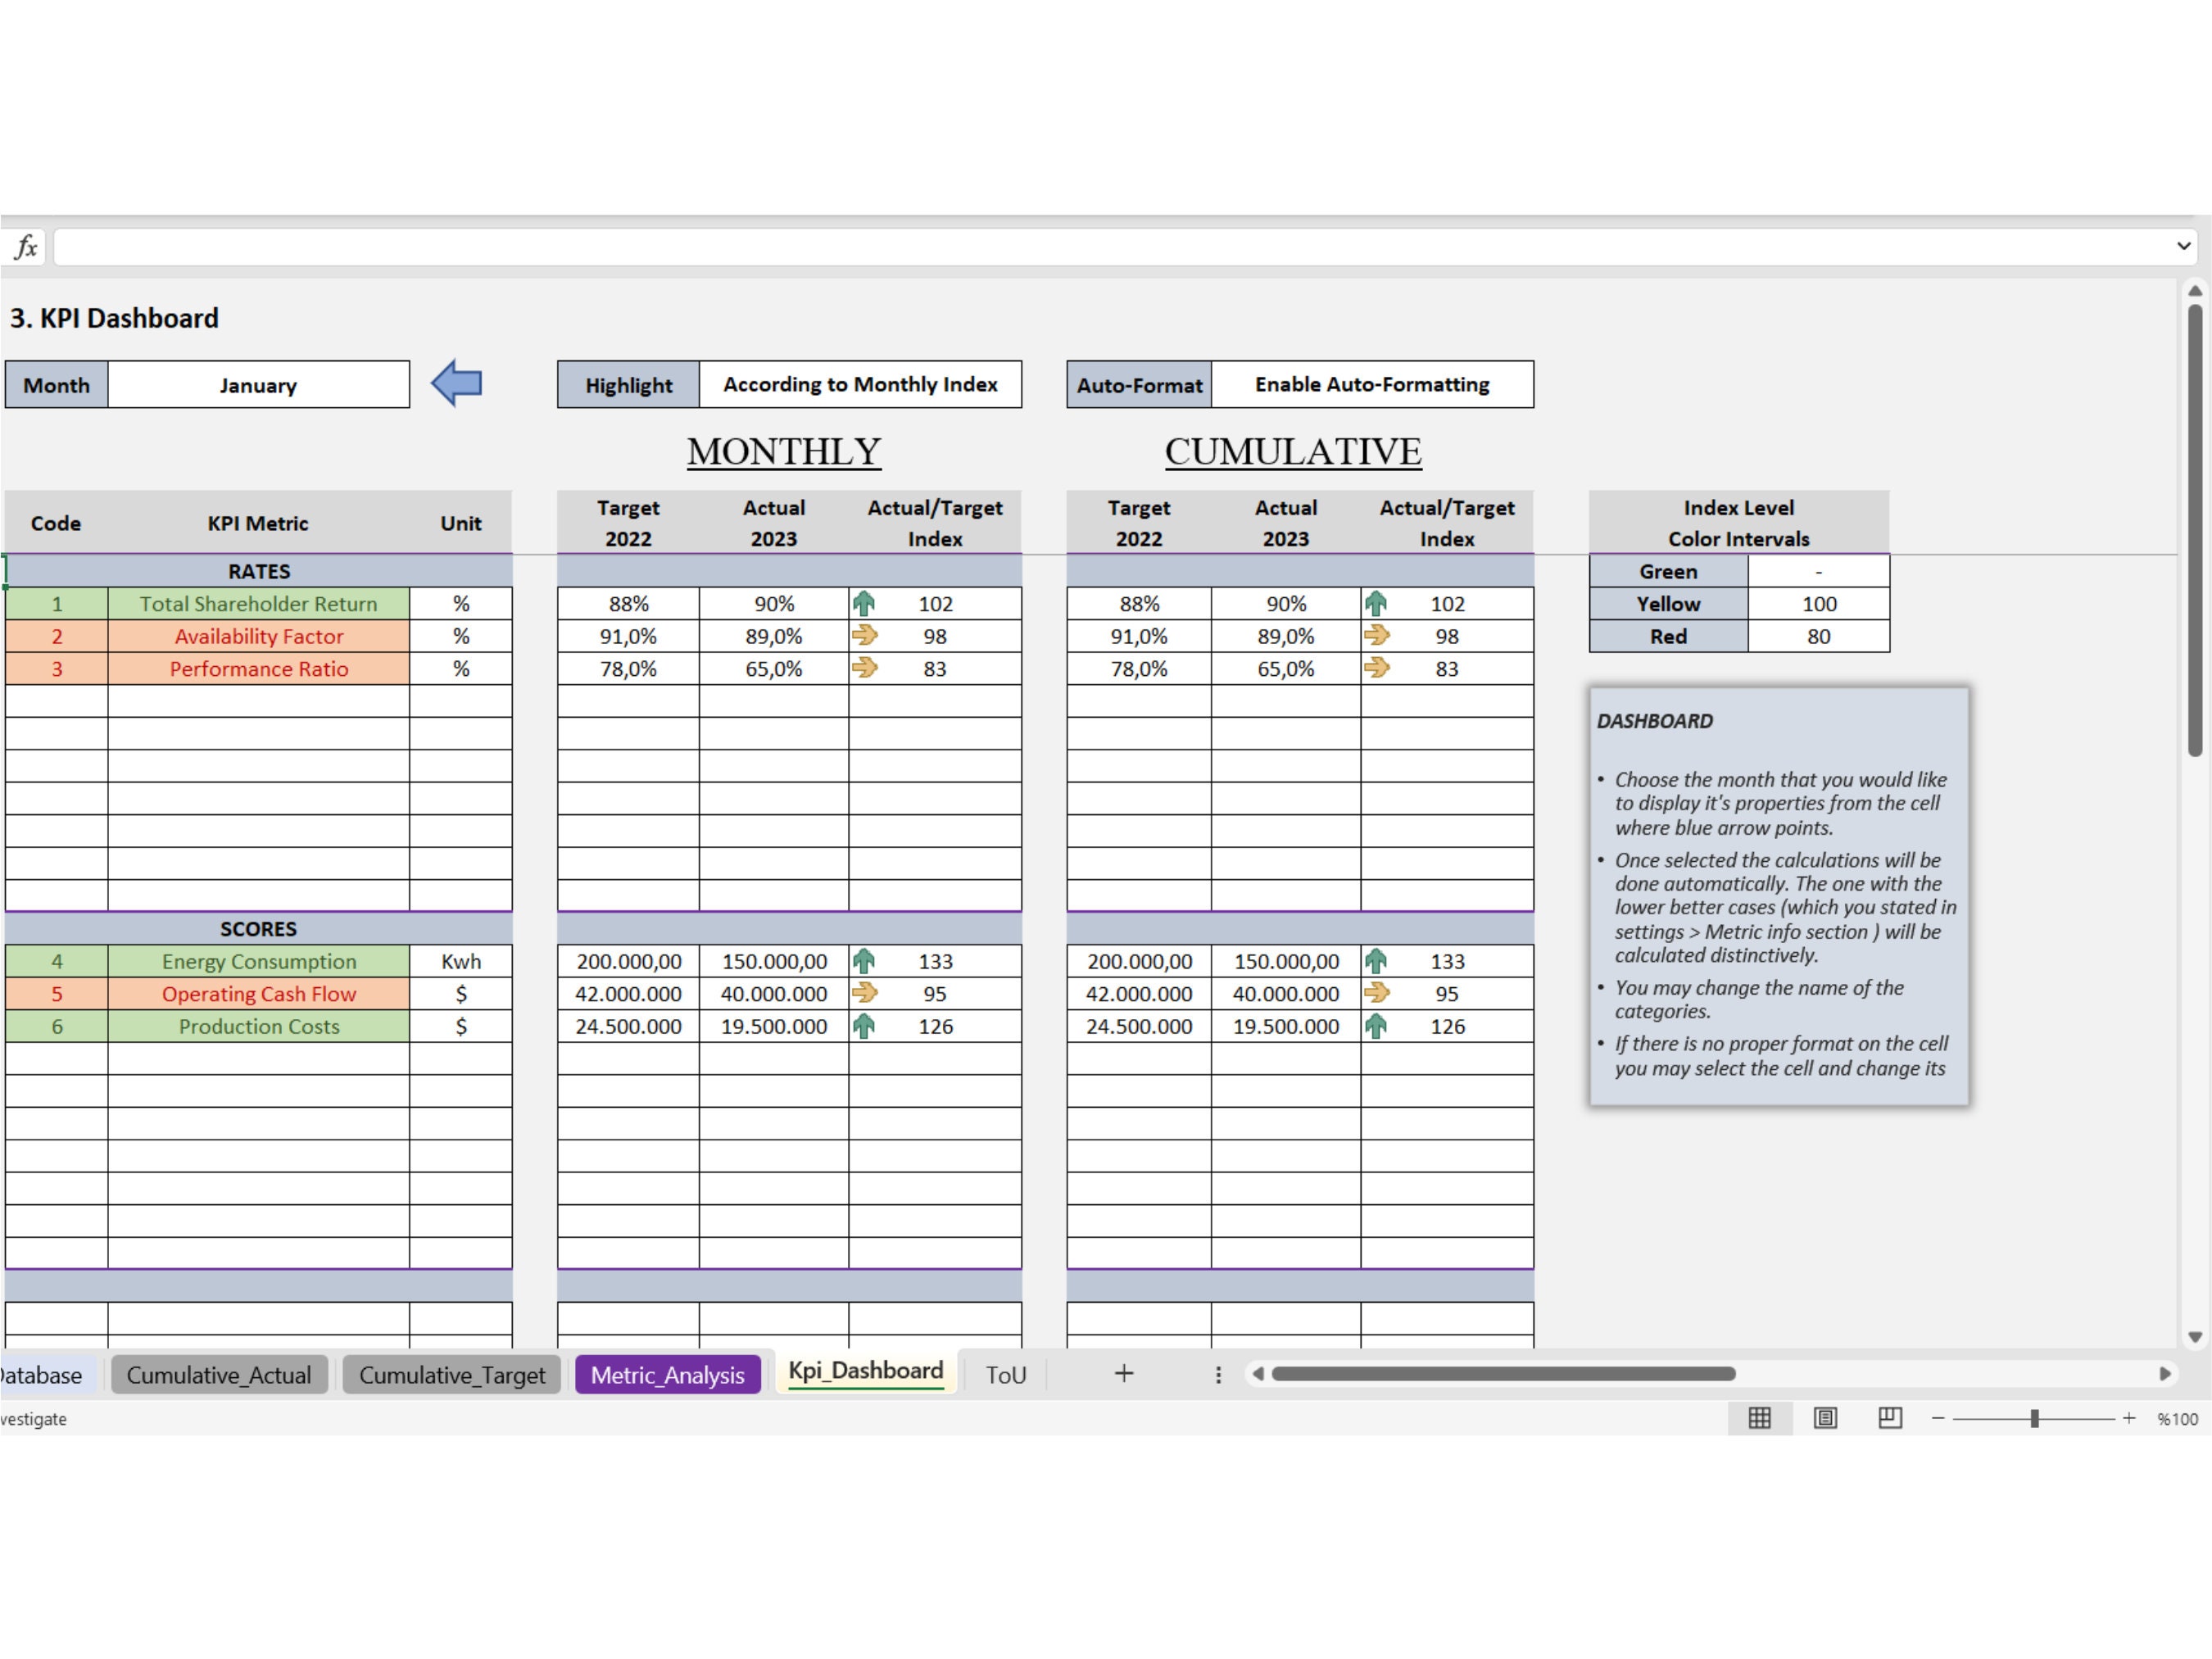Click the green up arrow beside Energy Consumption
The width and height of the screenshot is (2212, 1659).
coord(866,961)
